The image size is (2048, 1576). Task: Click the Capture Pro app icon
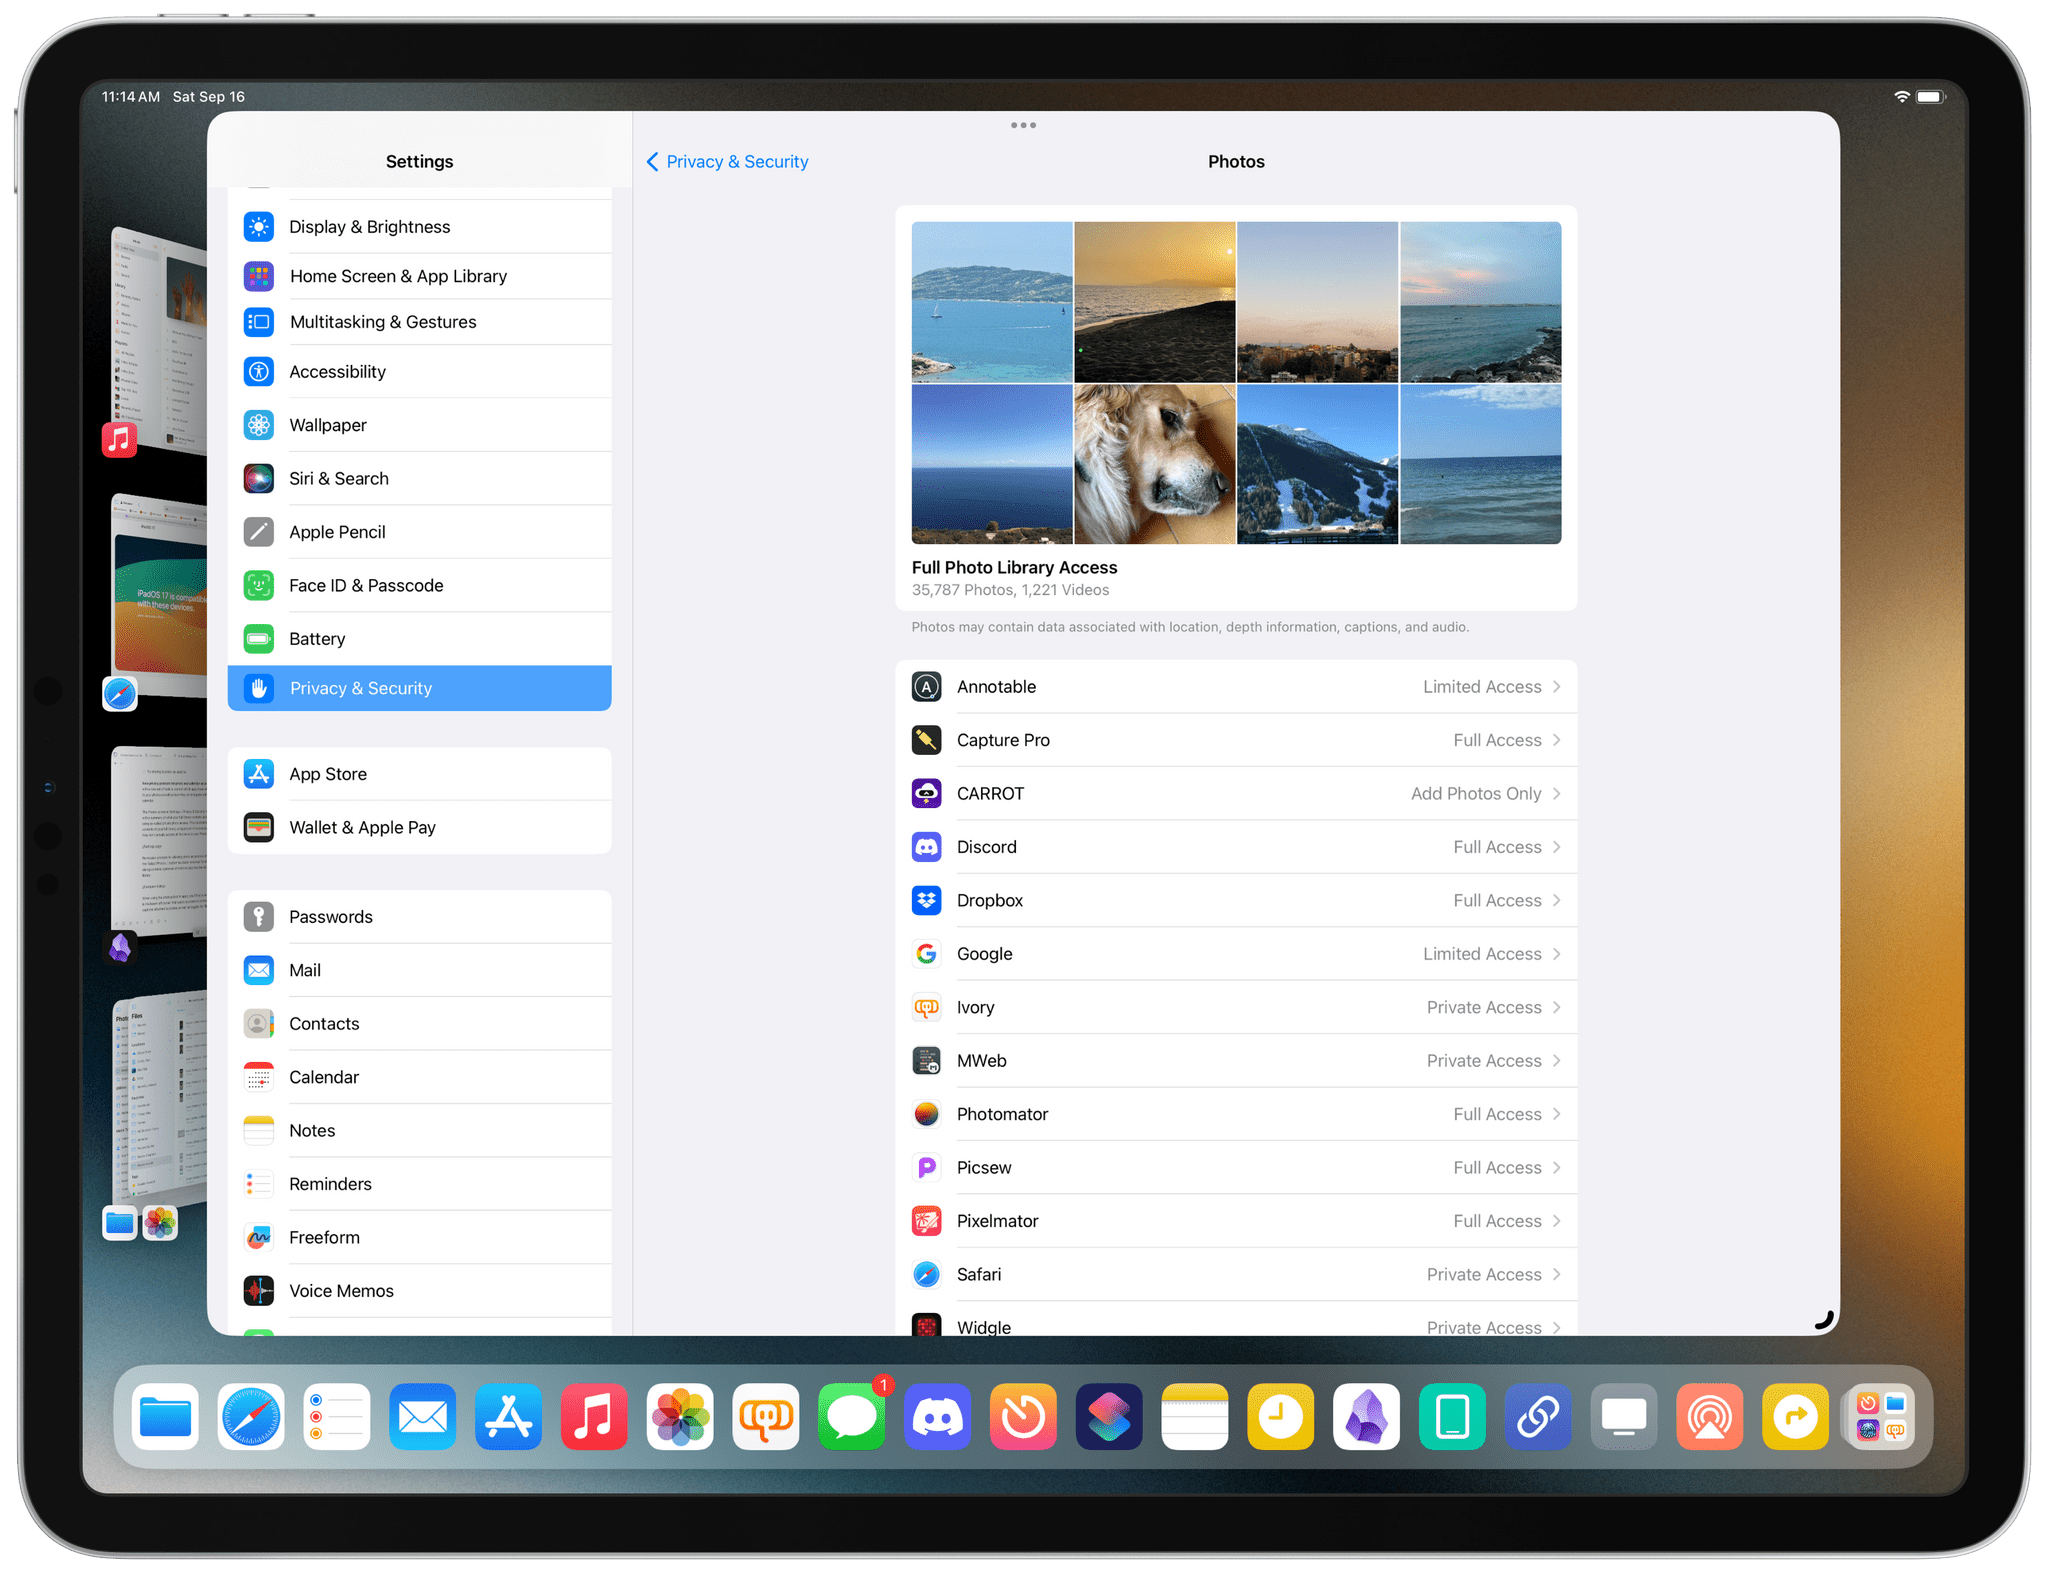[x=927, y=740]
